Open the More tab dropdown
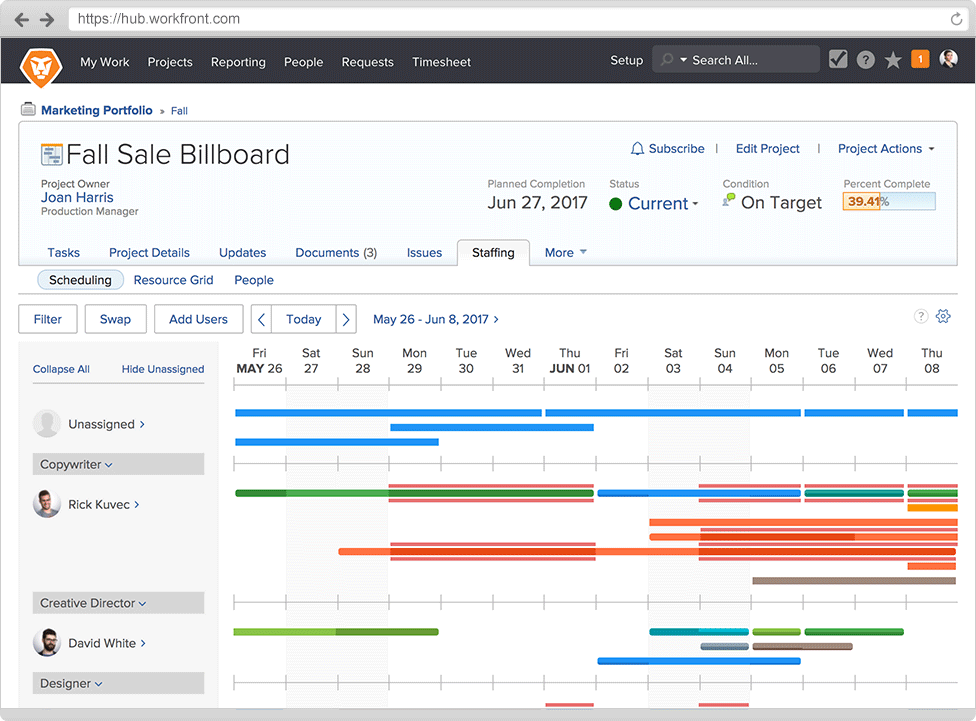 point(565,253)
